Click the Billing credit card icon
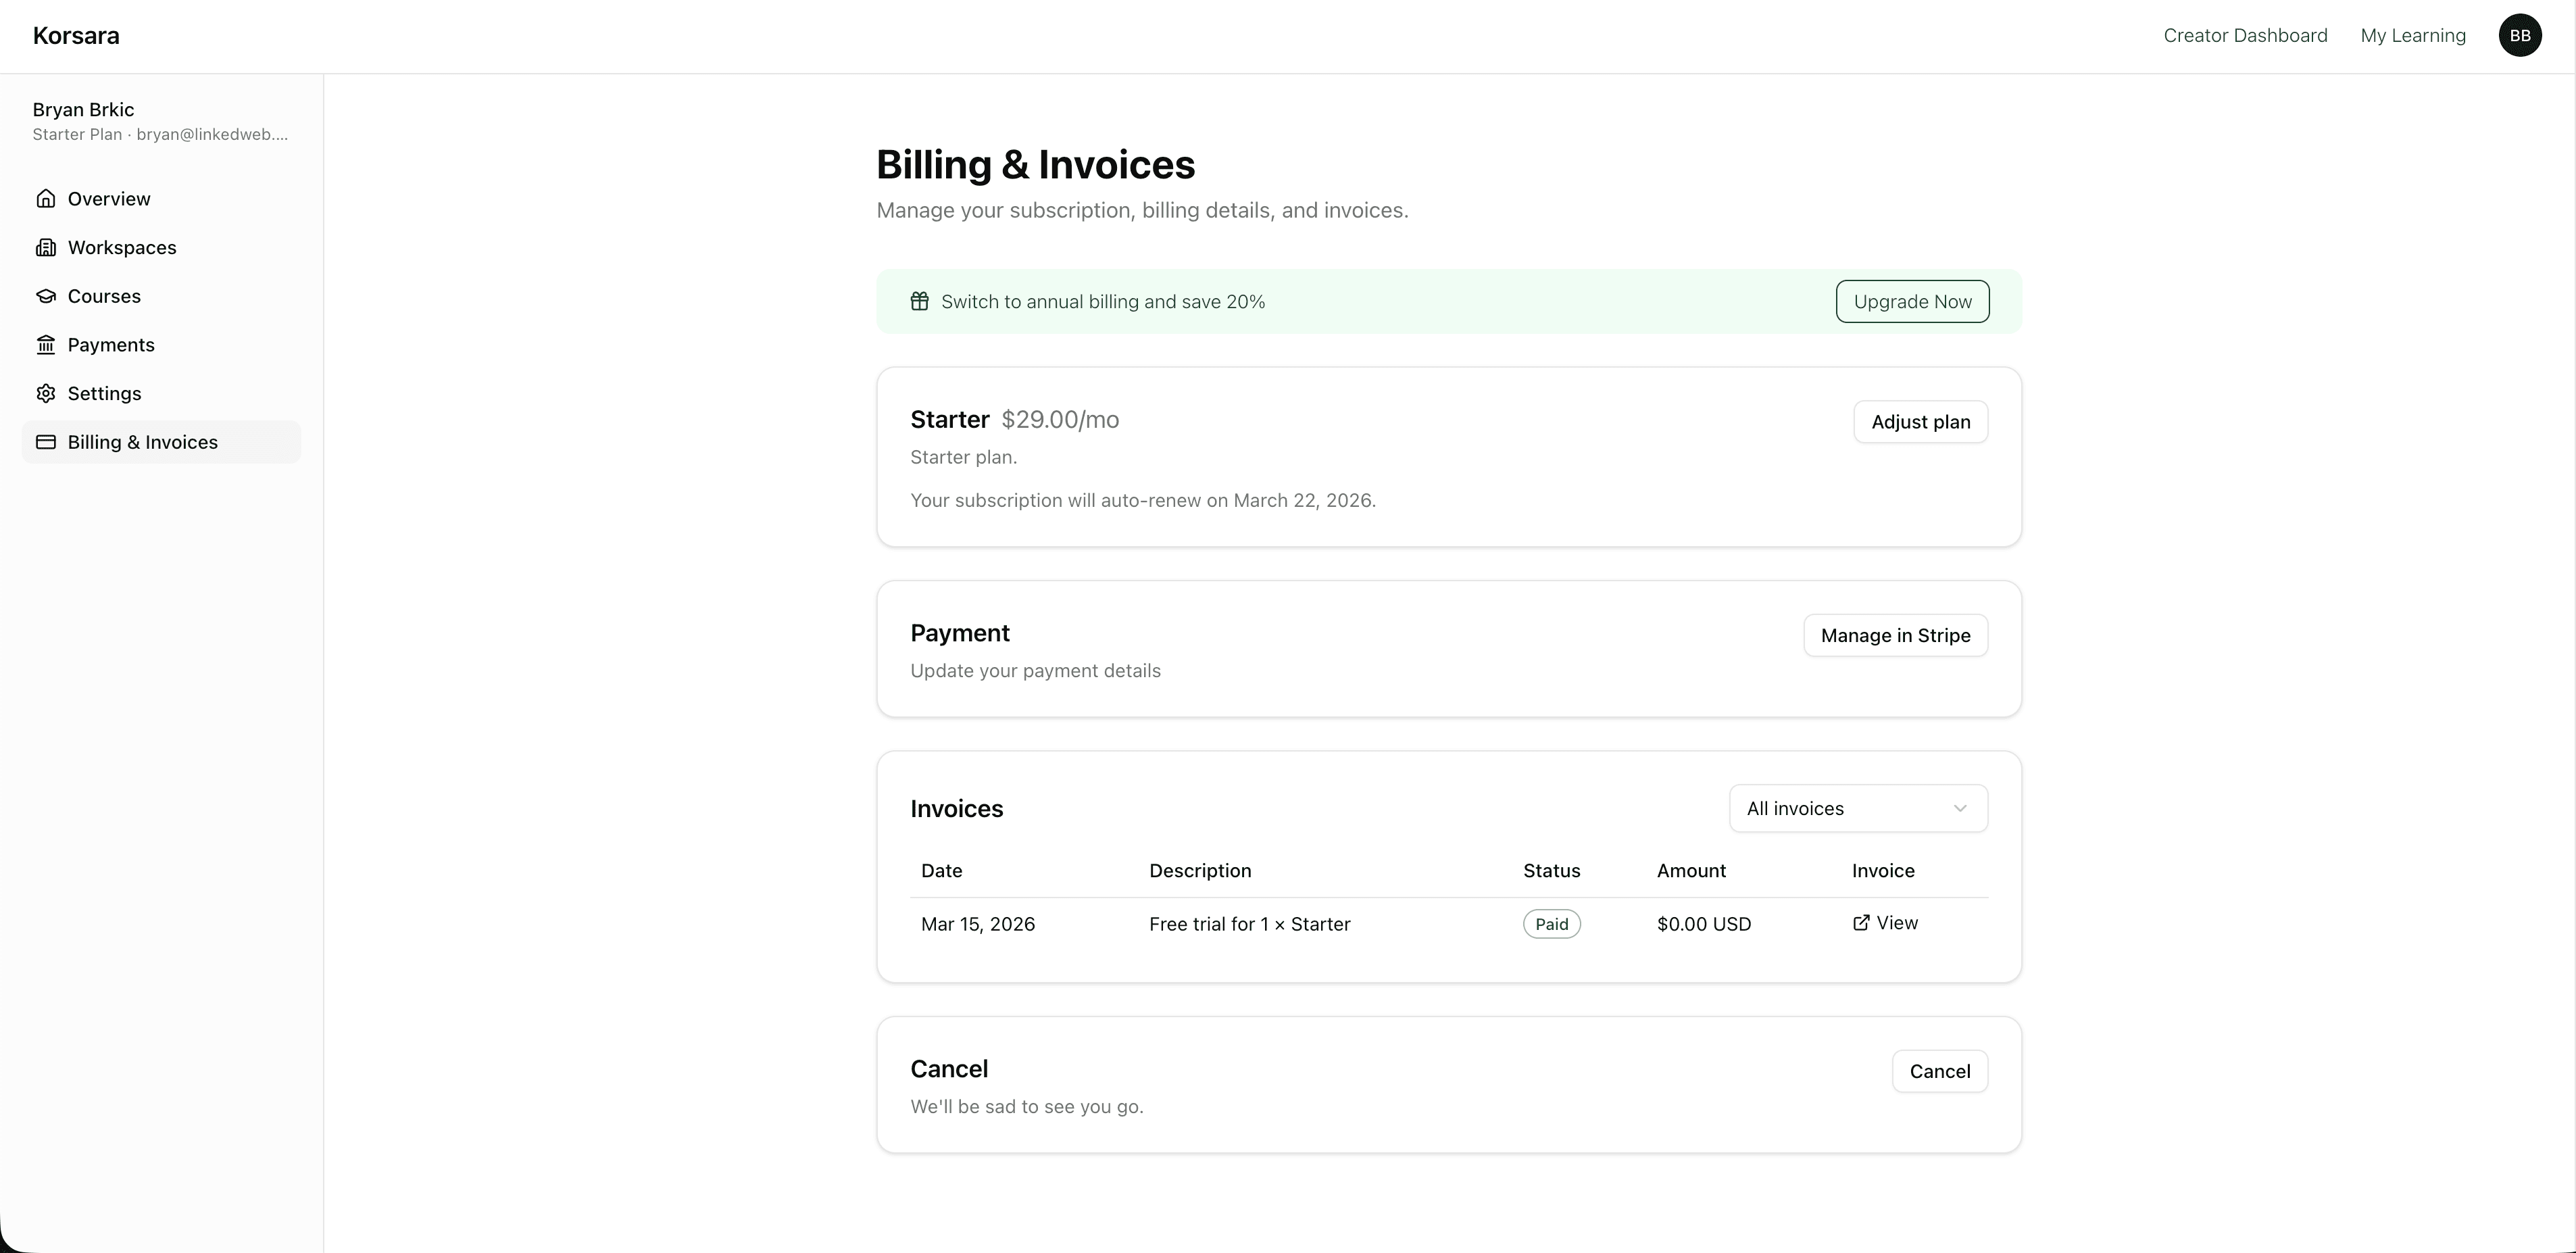Screen dimensions: 2576x1253 (46, 441)
